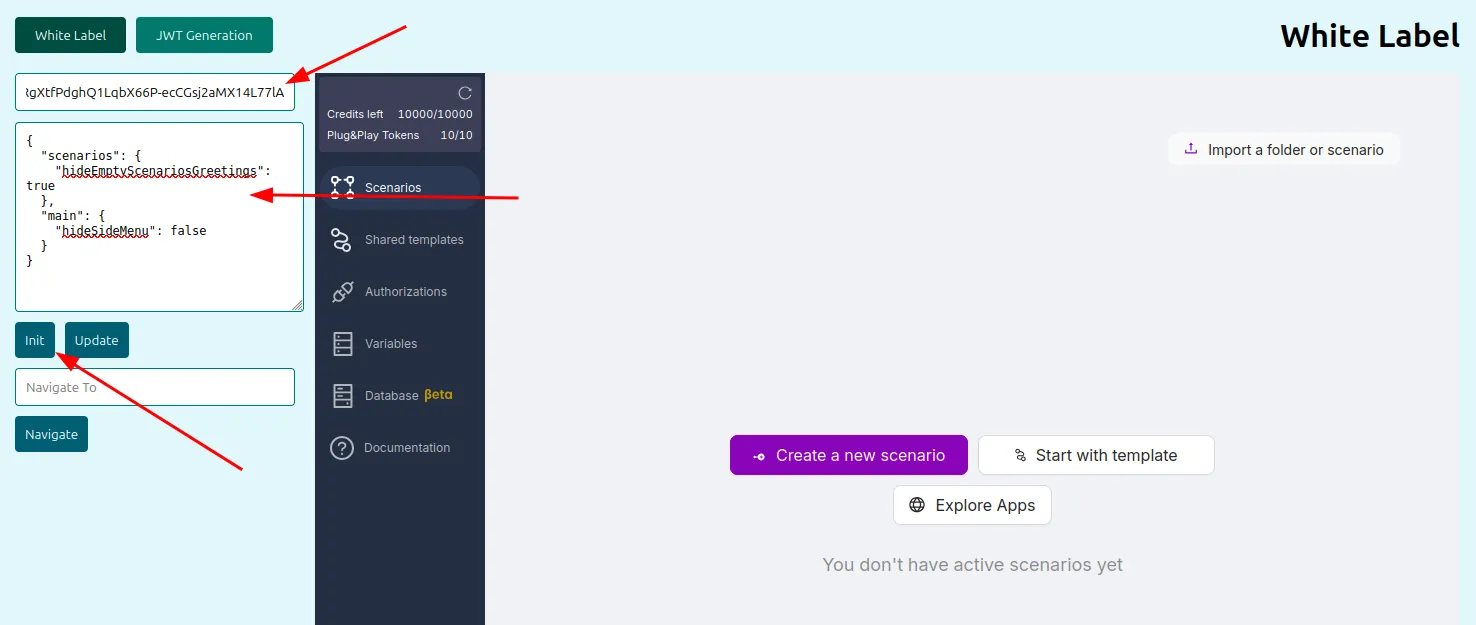Viewport: 1476px width, 625px height.
Task: Click the Variables sidebar icon
Action: coord(343,344)
